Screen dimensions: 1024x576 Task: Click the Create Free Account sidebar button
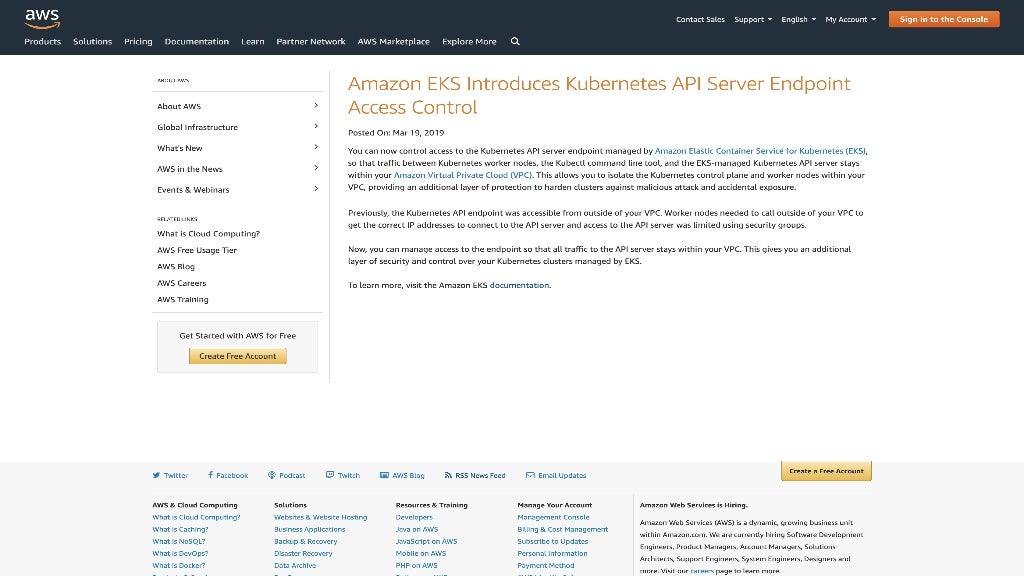tap(238, 356)
